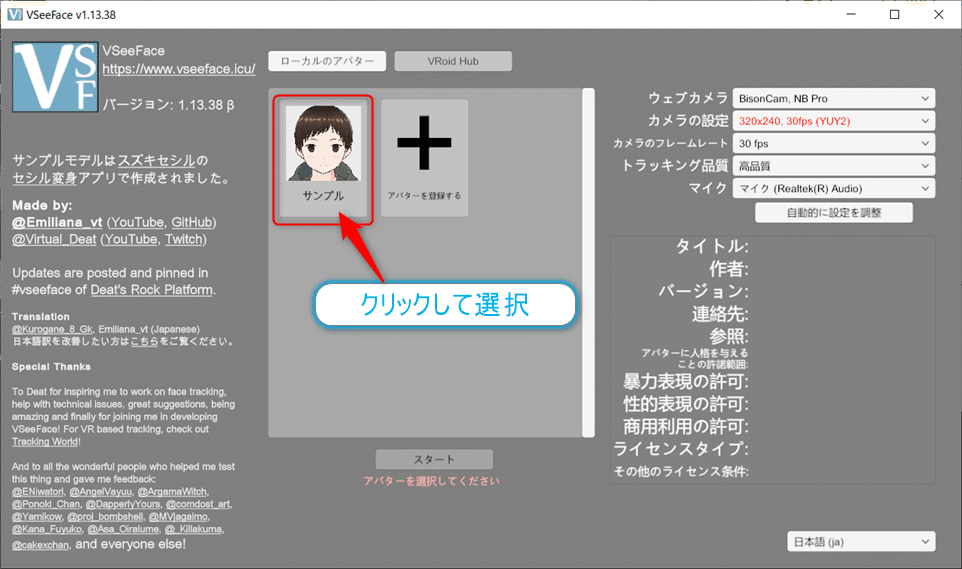This screenshot has width=962, height=569.
Task: Open the カメラの設定 dropdown 320x240 30fps
Action: click(834, 121)
